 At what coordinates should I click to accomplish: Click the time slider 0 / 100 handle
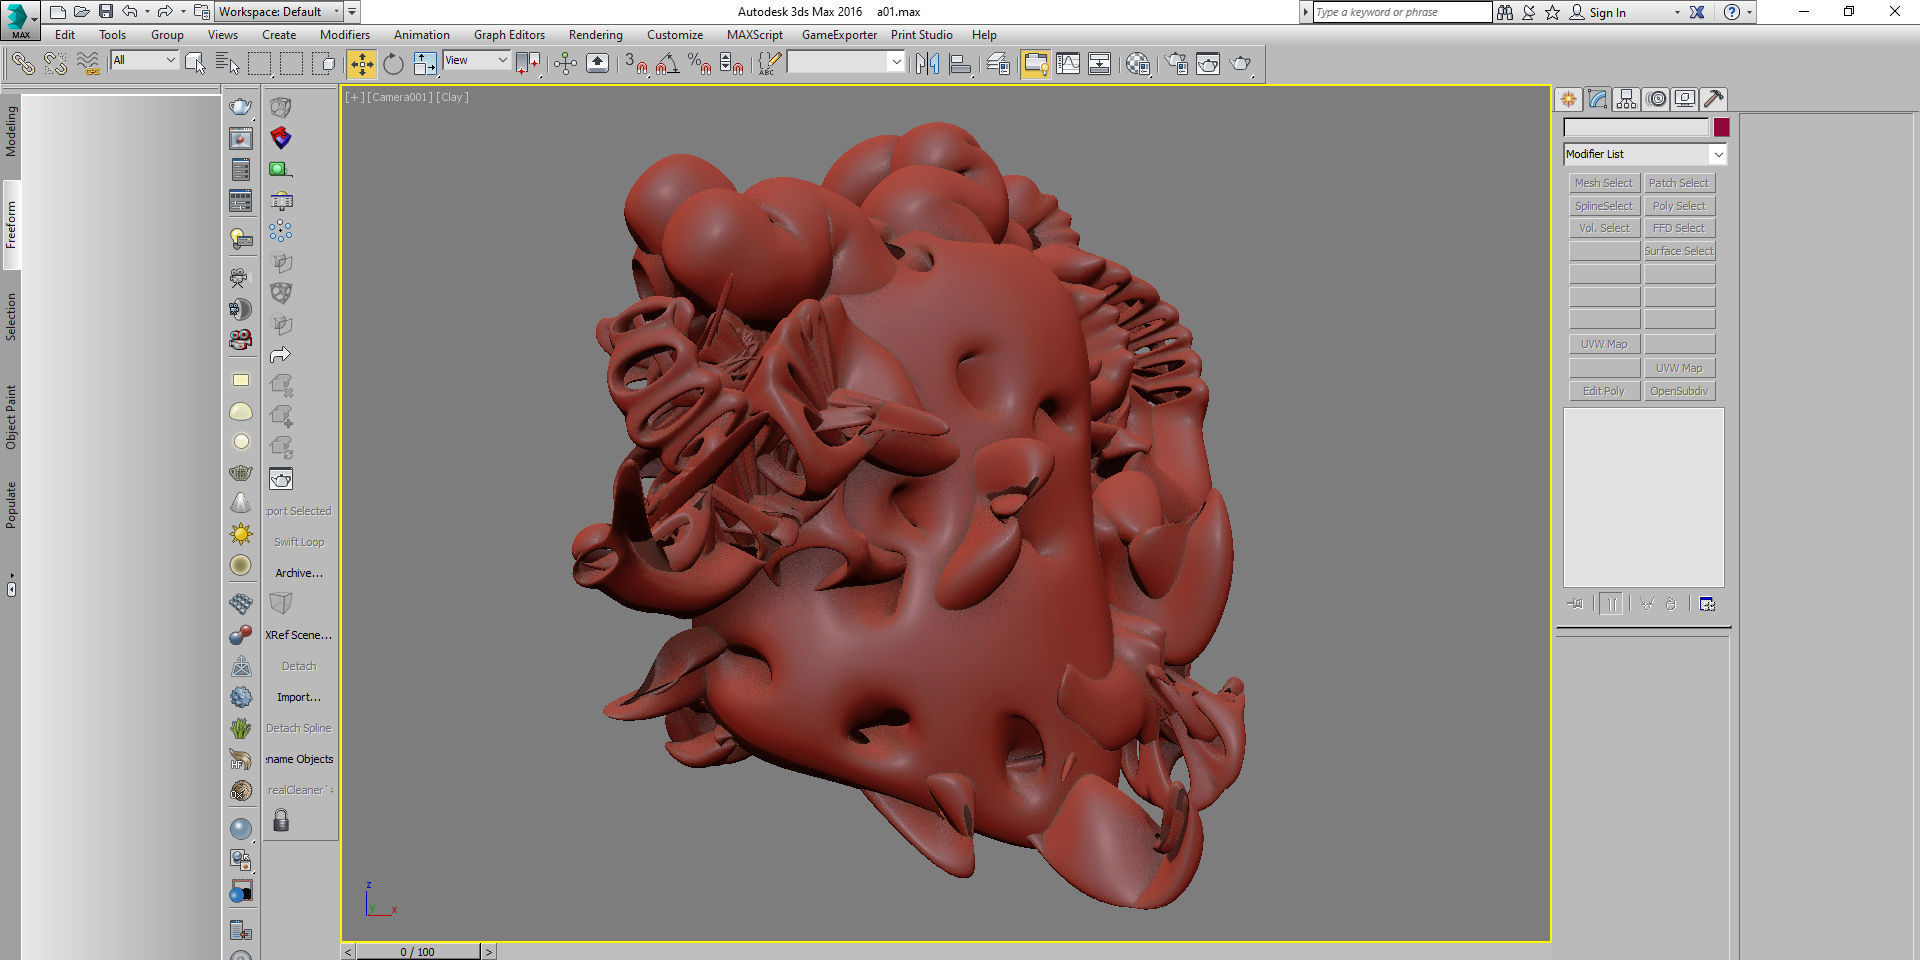[x=418, y=952]
